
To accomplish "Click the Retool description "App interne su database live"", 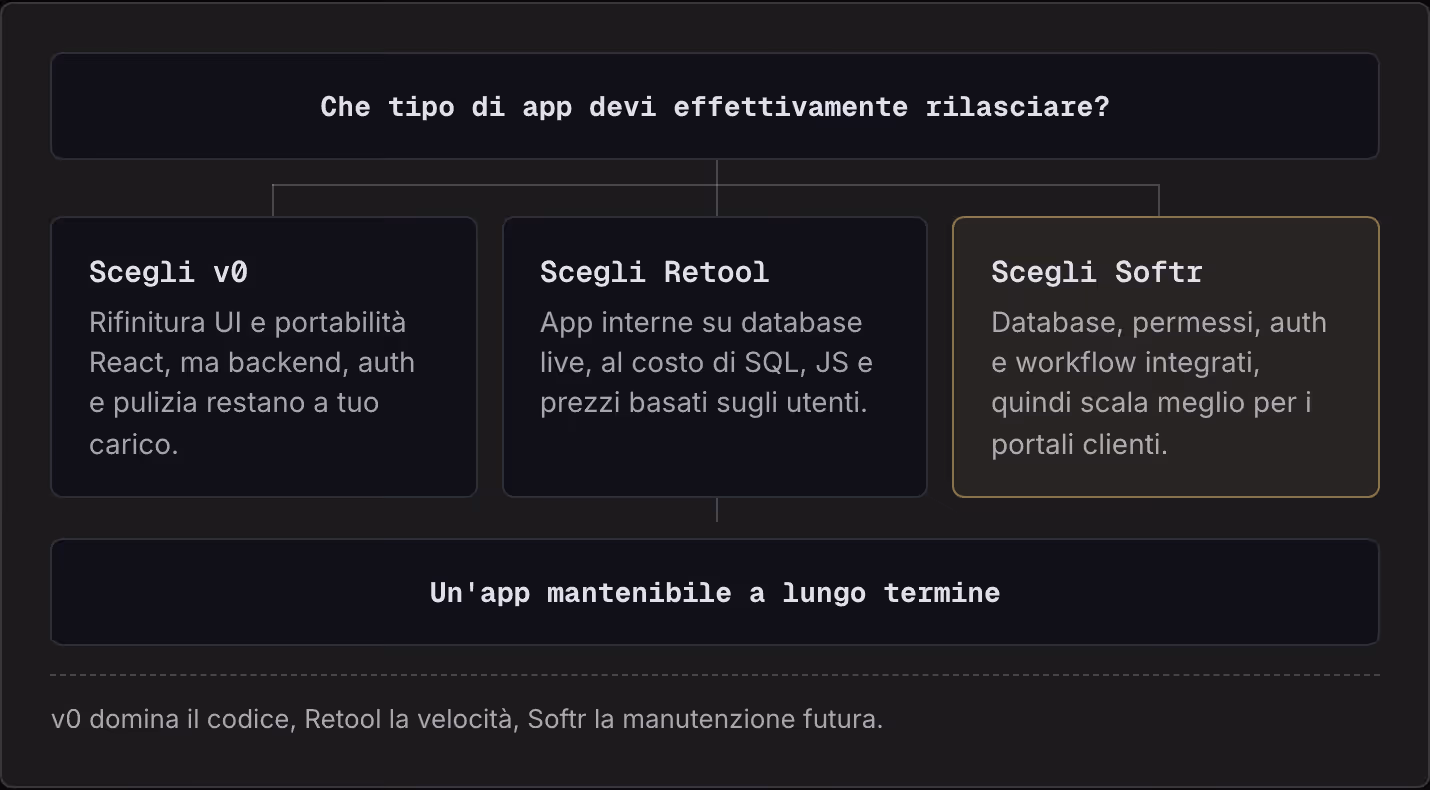I will pos(706,363).
